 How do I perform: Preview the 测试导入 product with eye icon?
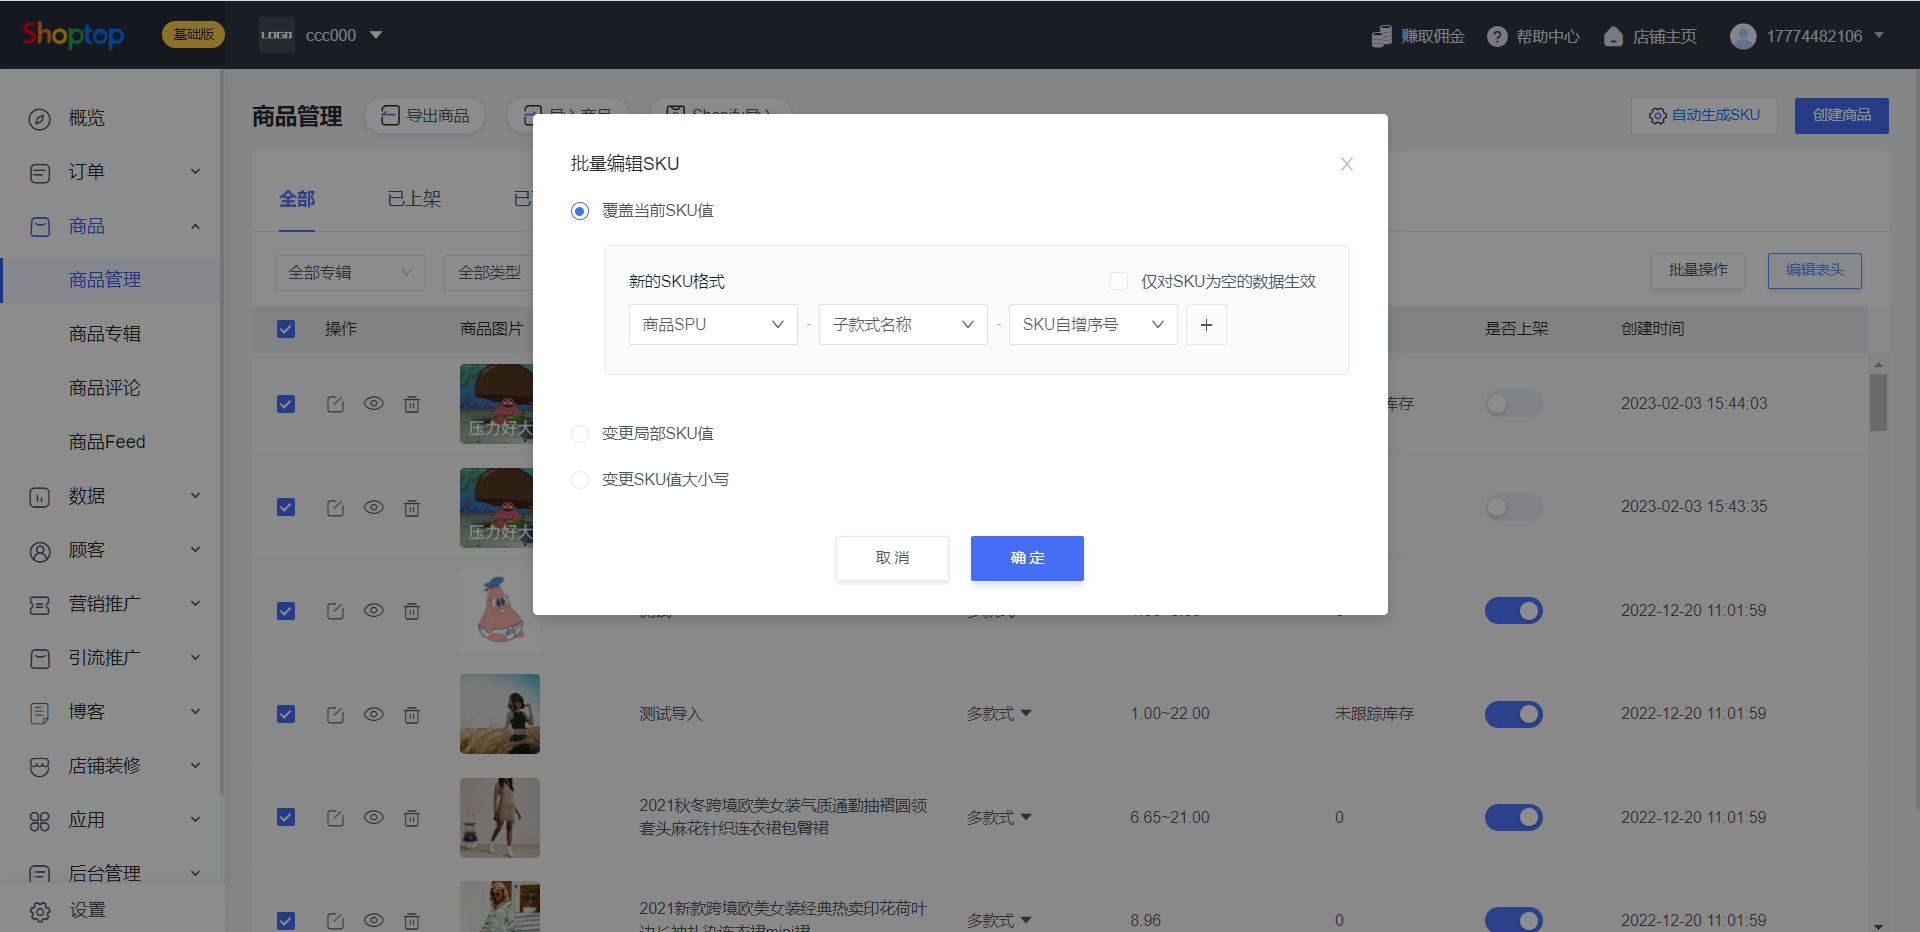coord(374,714)
